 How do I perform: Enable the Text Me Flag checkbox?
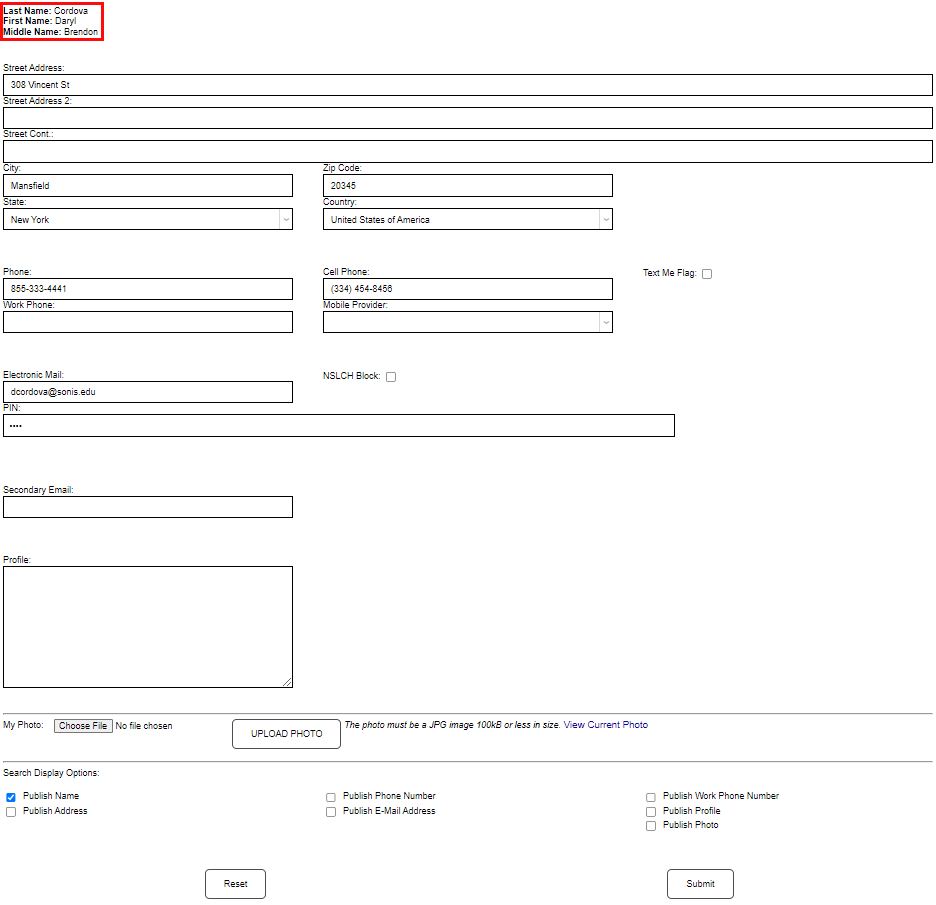point(707,272)
